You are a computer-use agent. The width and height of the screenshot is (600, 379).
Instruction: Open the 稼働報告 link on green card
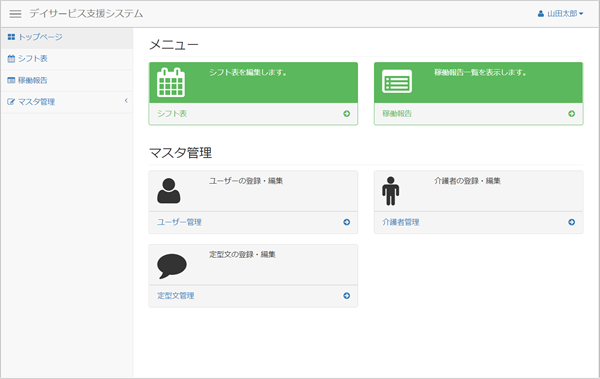pos(397,114)
